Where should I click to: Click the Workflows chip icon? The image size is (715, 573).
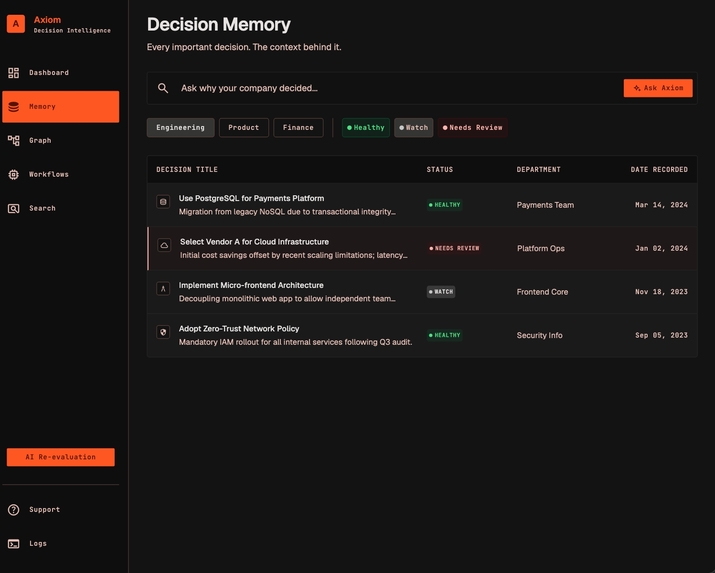pyautogui.click(x=14, y=175)
